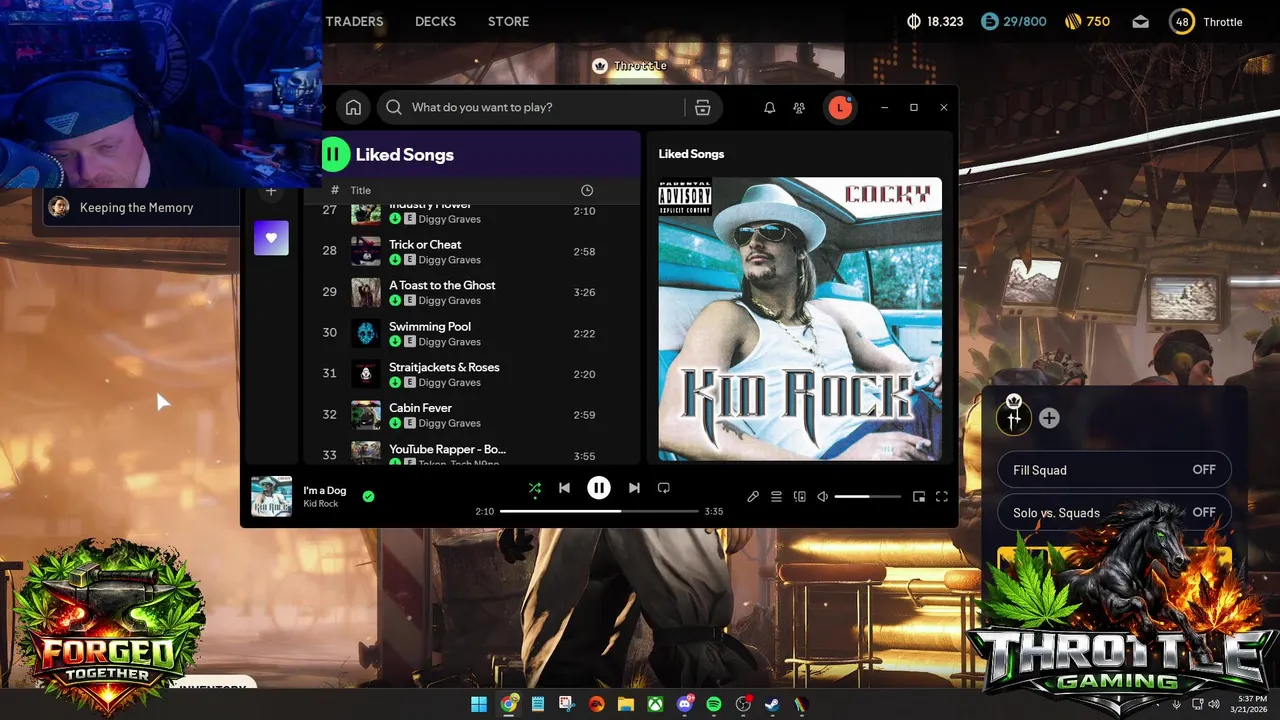Open the game's TRADERS tab
Viewport: 1280px width, 720px height.
pyautogui.click(x=354, y=21)
